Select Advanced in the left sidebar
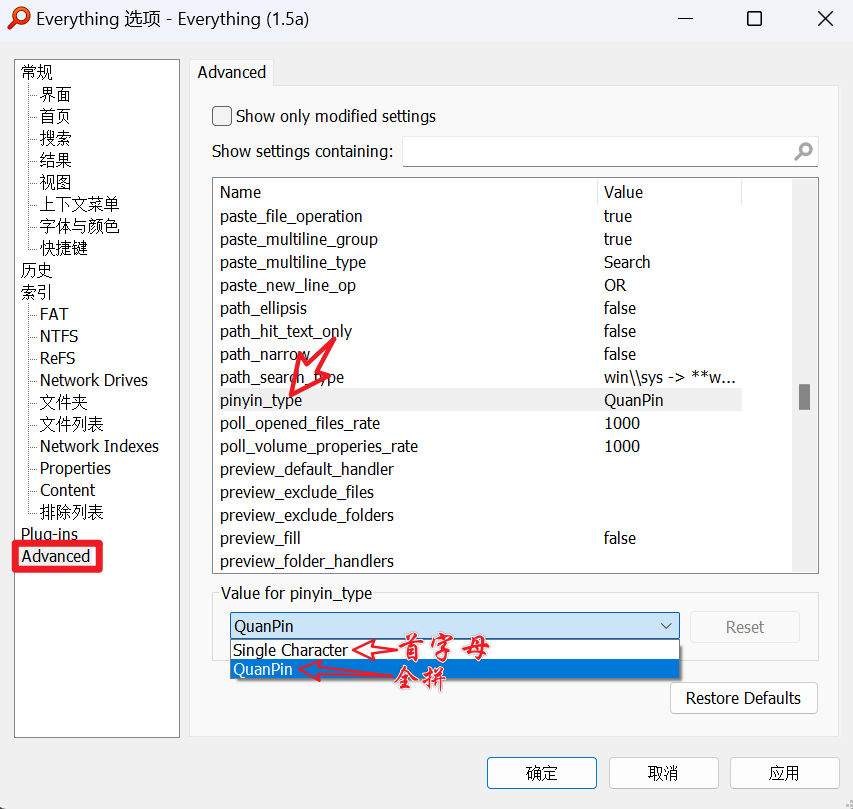853x809 pixels. (x=57, y=556)
